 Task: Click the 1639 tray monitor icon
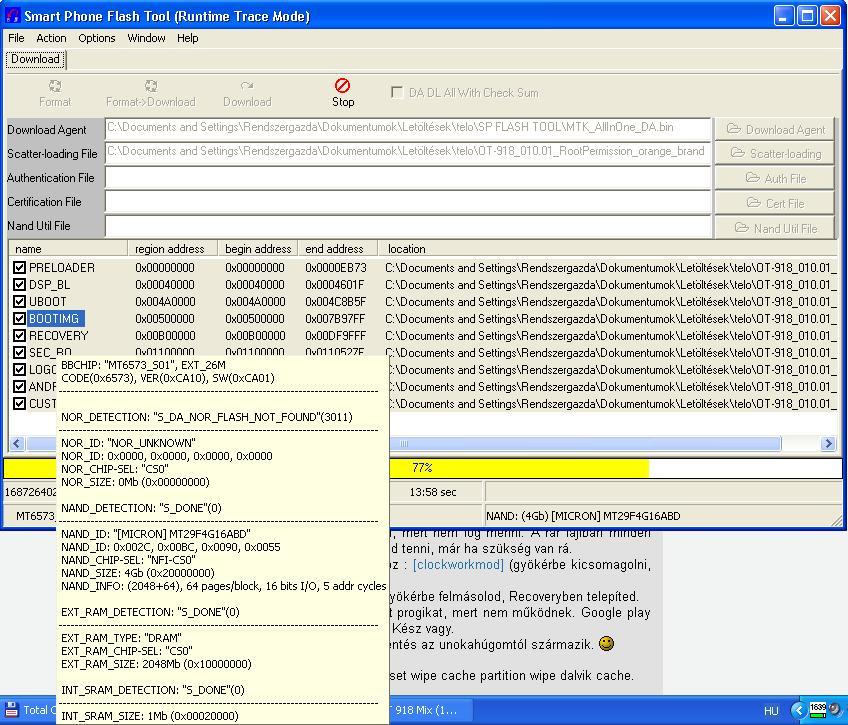pyautogui.click(x=817, y=709)
